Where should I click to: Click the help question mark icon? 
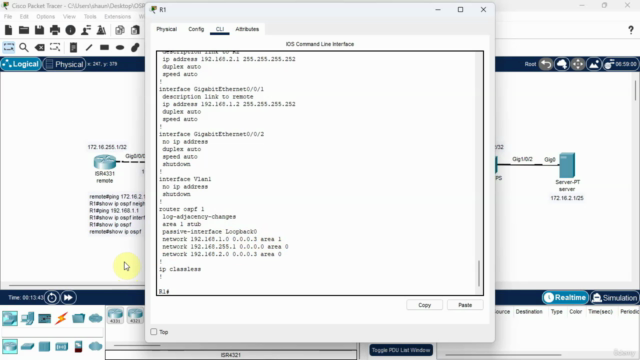coord(631,30)
